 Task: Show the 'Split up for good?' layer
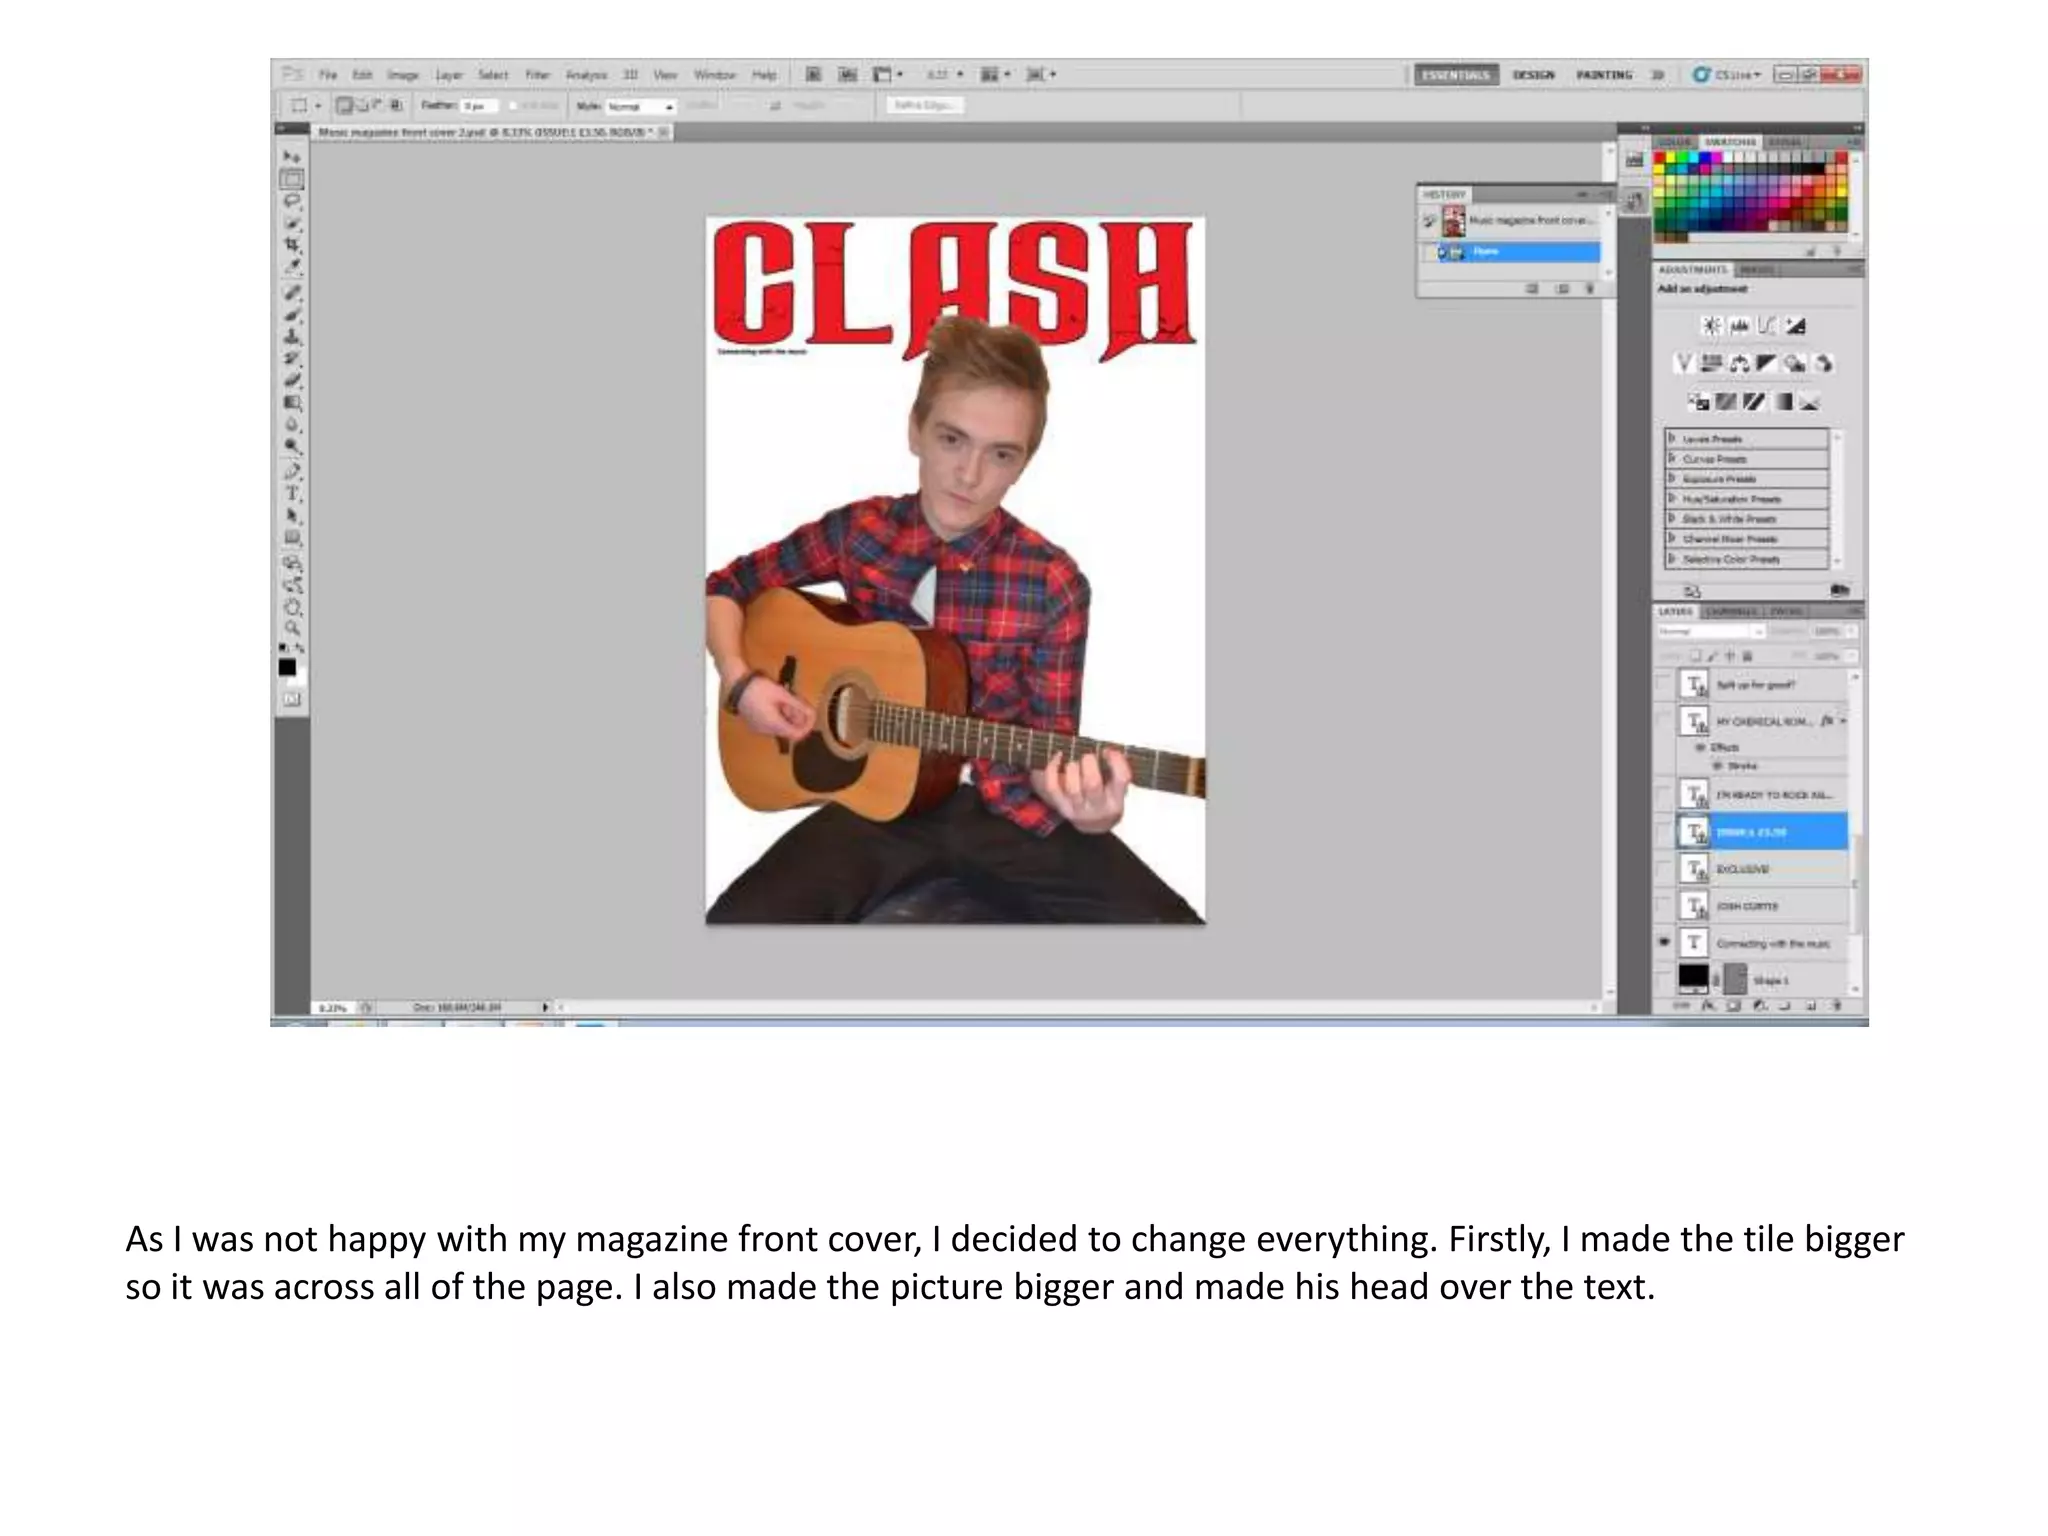coord(1664,684)
